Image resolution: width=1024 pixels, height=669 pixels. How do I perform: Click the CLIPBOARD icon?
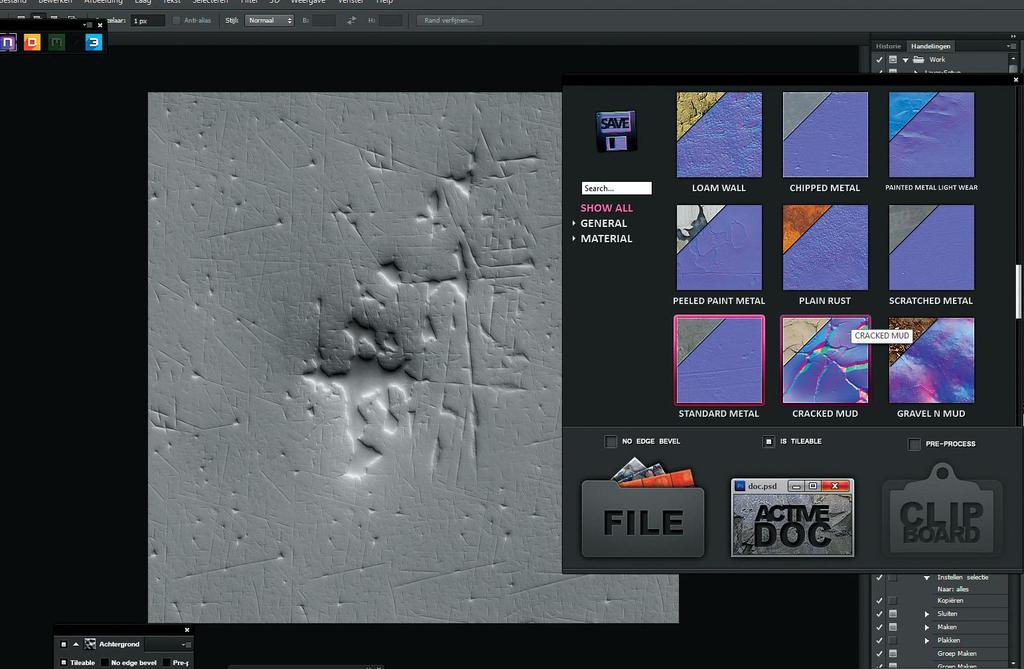click(942, 511)
